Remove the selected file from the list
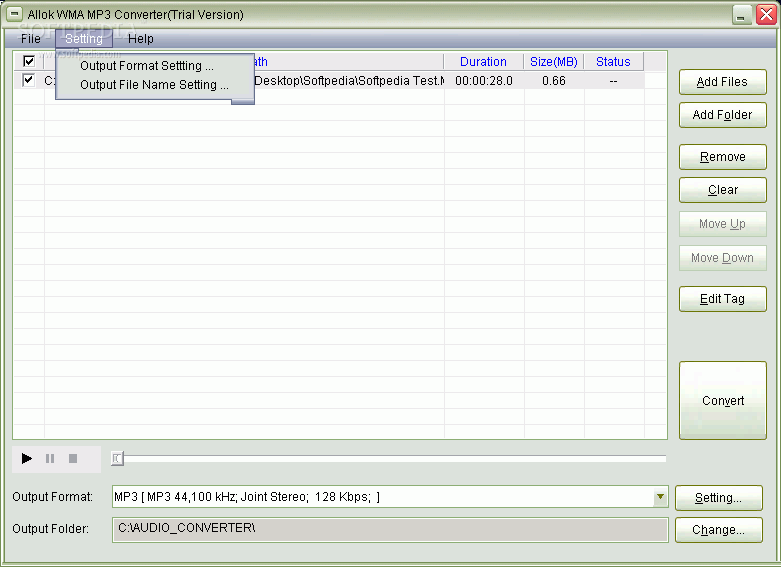The height and width of the screenshot is (567, 781). pyautogui.click(x=722, y=157)
